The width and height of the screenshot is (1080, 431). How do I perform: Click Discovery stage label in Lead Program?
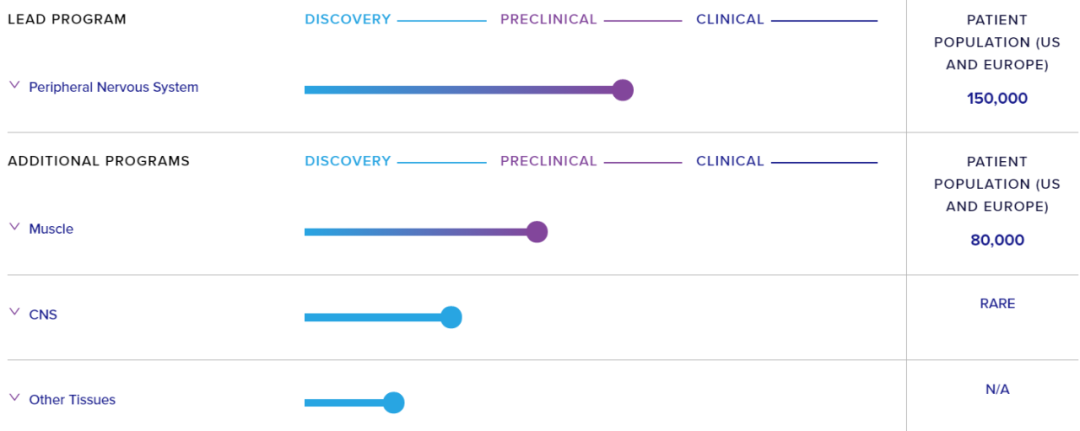pos(348,19)
